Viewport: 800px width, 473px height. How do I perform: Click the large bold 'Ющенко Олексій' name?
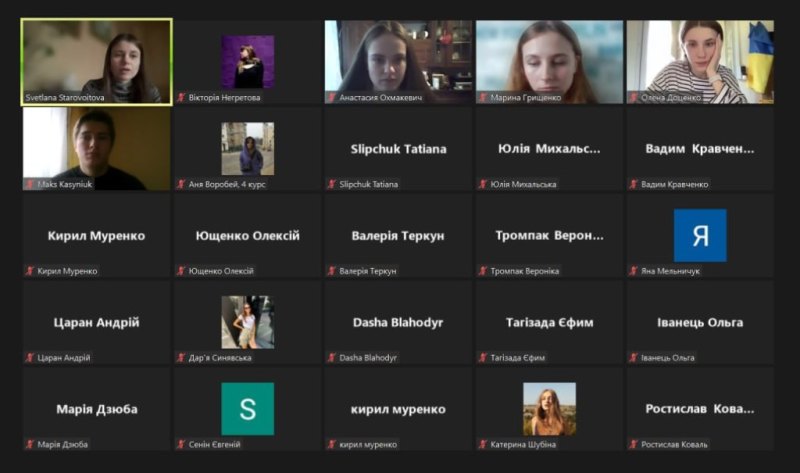point(247,236)
